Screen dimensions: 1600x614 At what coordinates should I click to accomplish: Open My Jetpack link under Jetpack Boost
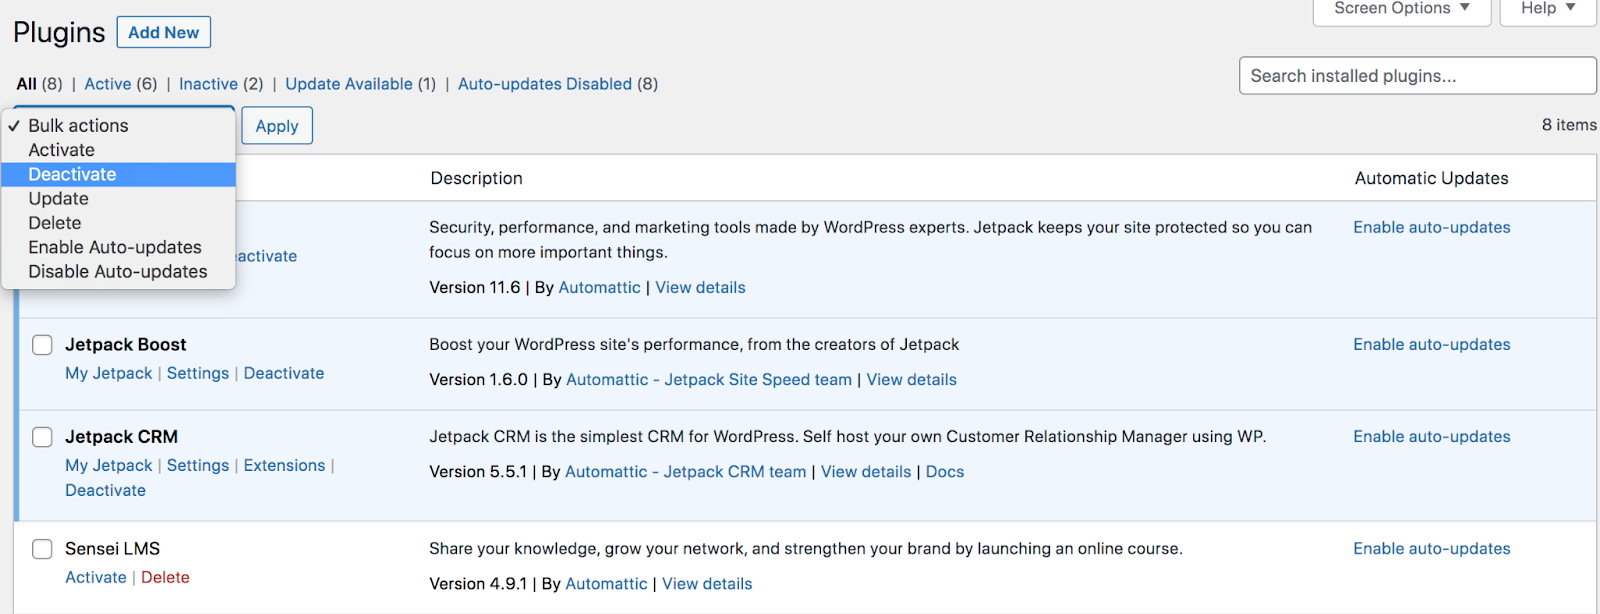(x=109, y=373)
